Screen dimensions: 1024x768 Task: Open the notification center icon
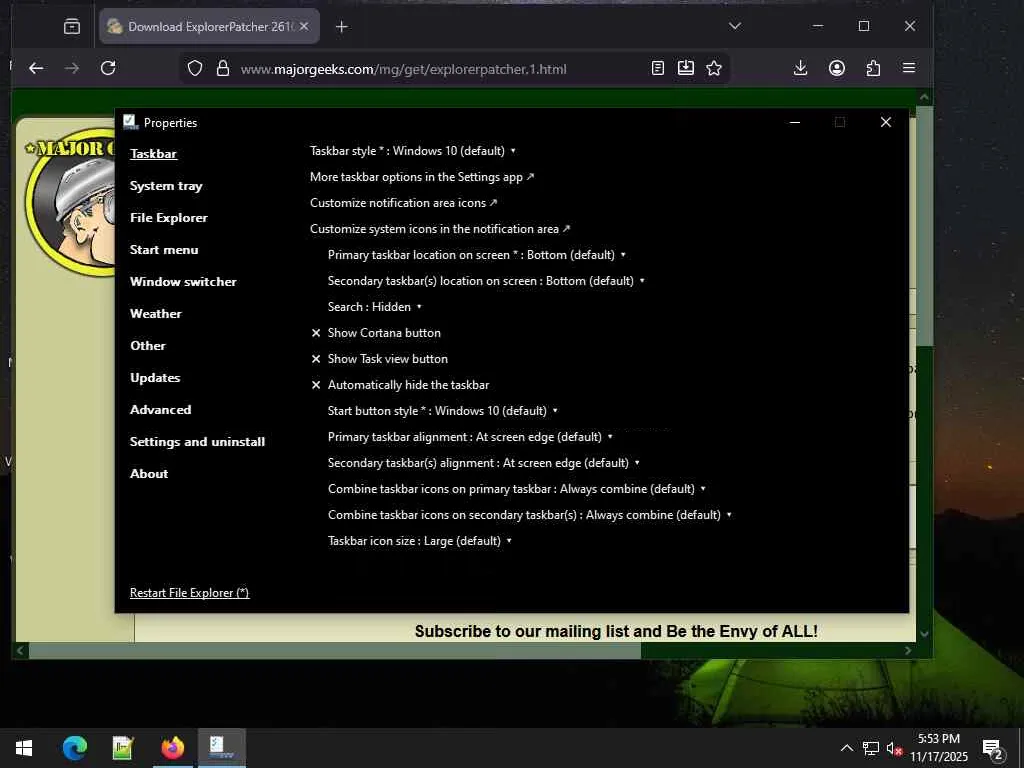tap(993, 749)
